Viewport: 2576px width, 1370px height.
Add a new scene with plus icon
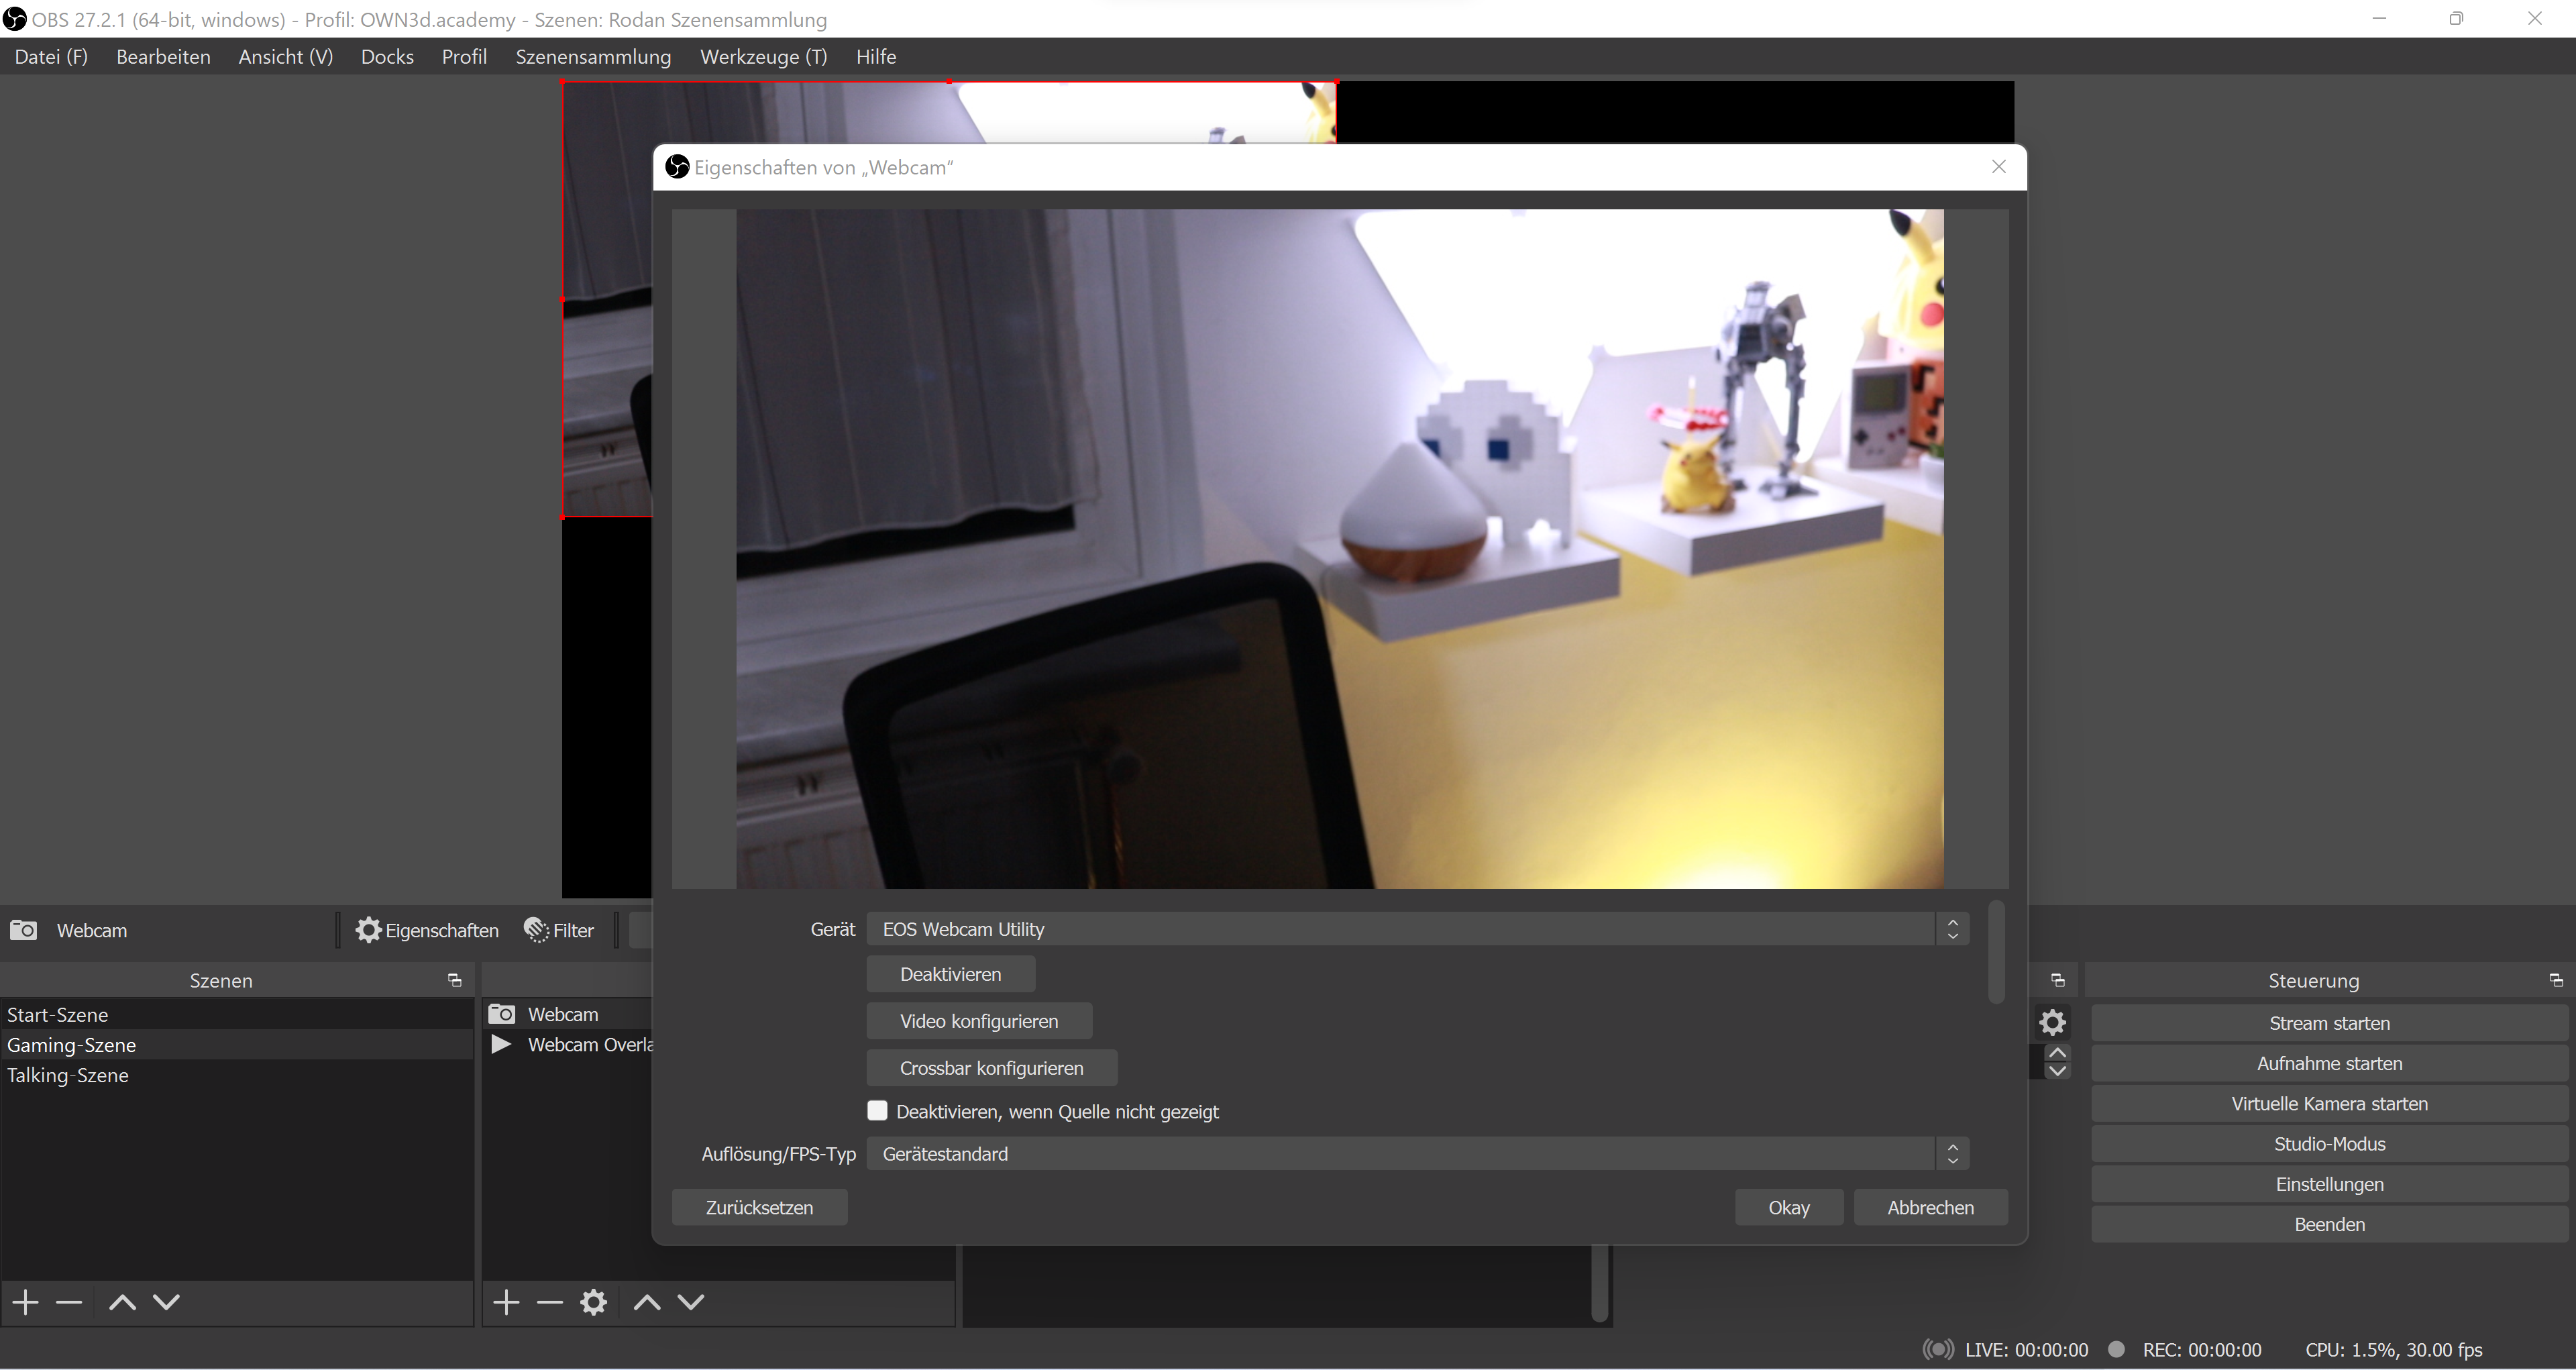25,1302
